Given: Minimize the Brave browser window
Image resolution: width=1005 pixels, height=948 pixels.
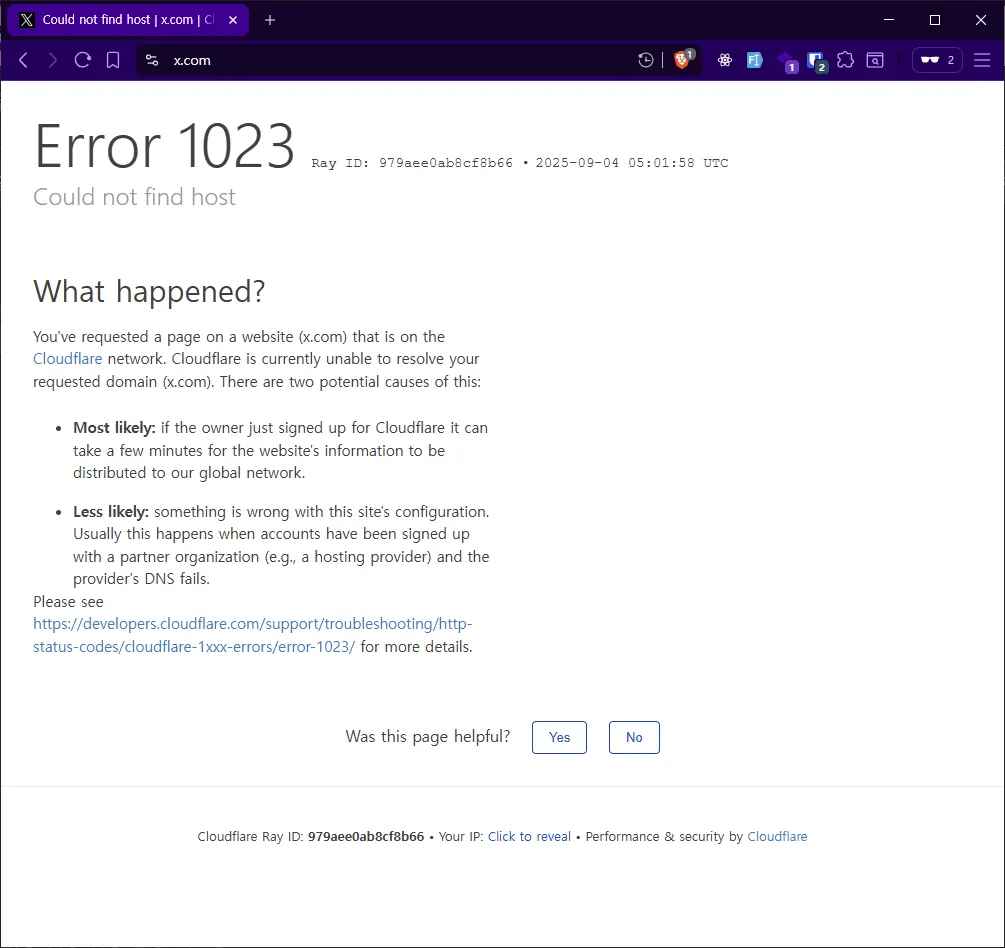Looking at the screenshot, I should tap(888, 20).
